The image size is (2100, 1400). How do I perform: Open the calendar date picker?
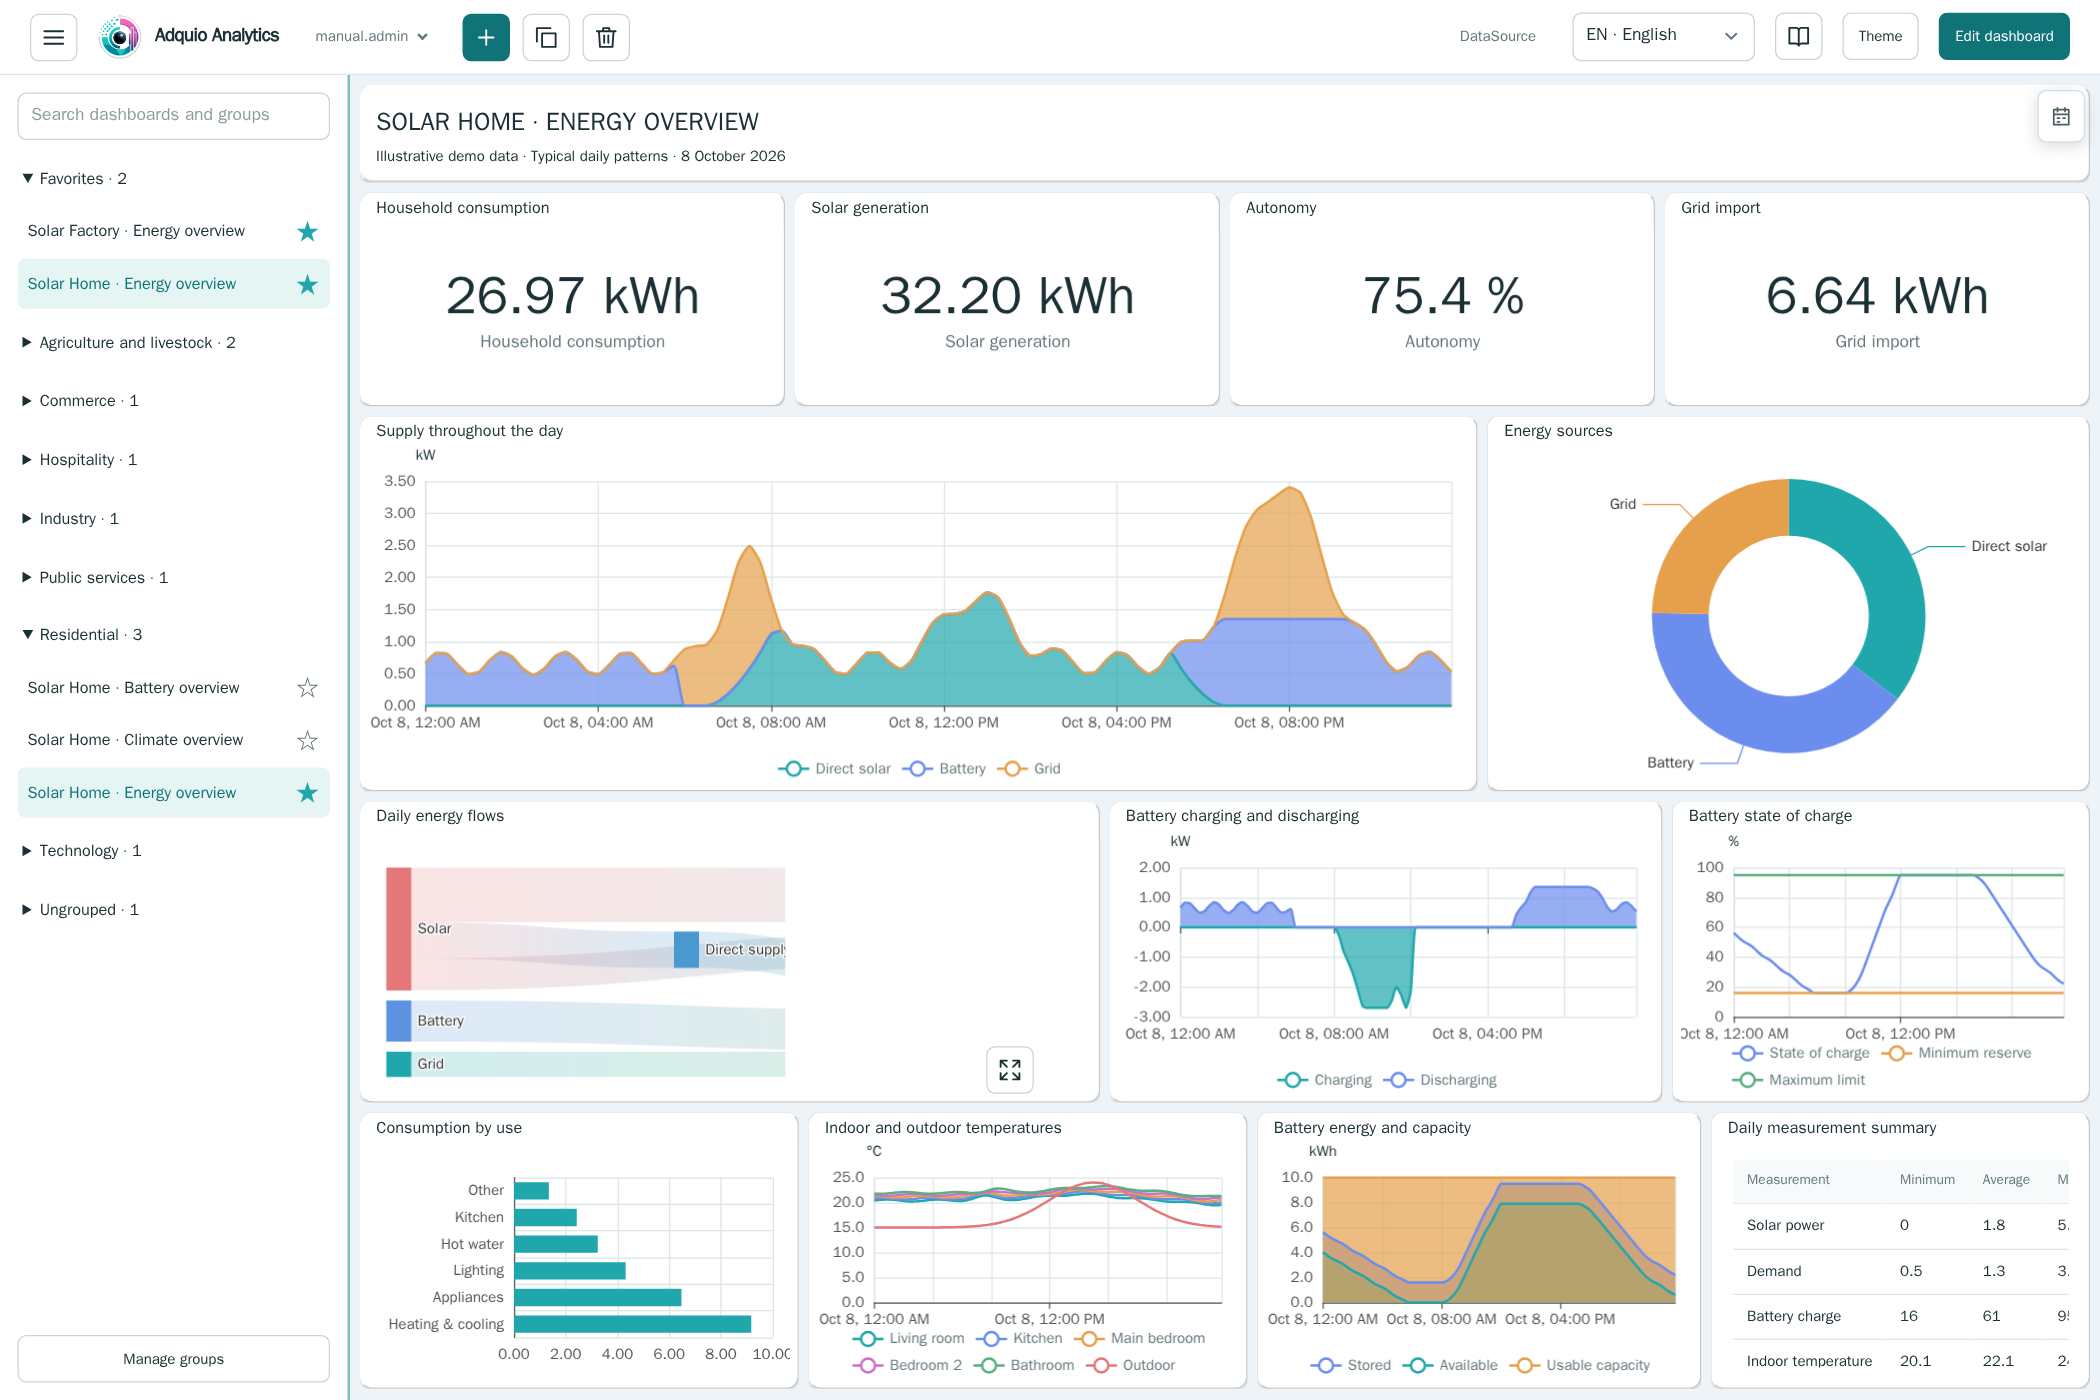coord(2061,117)
